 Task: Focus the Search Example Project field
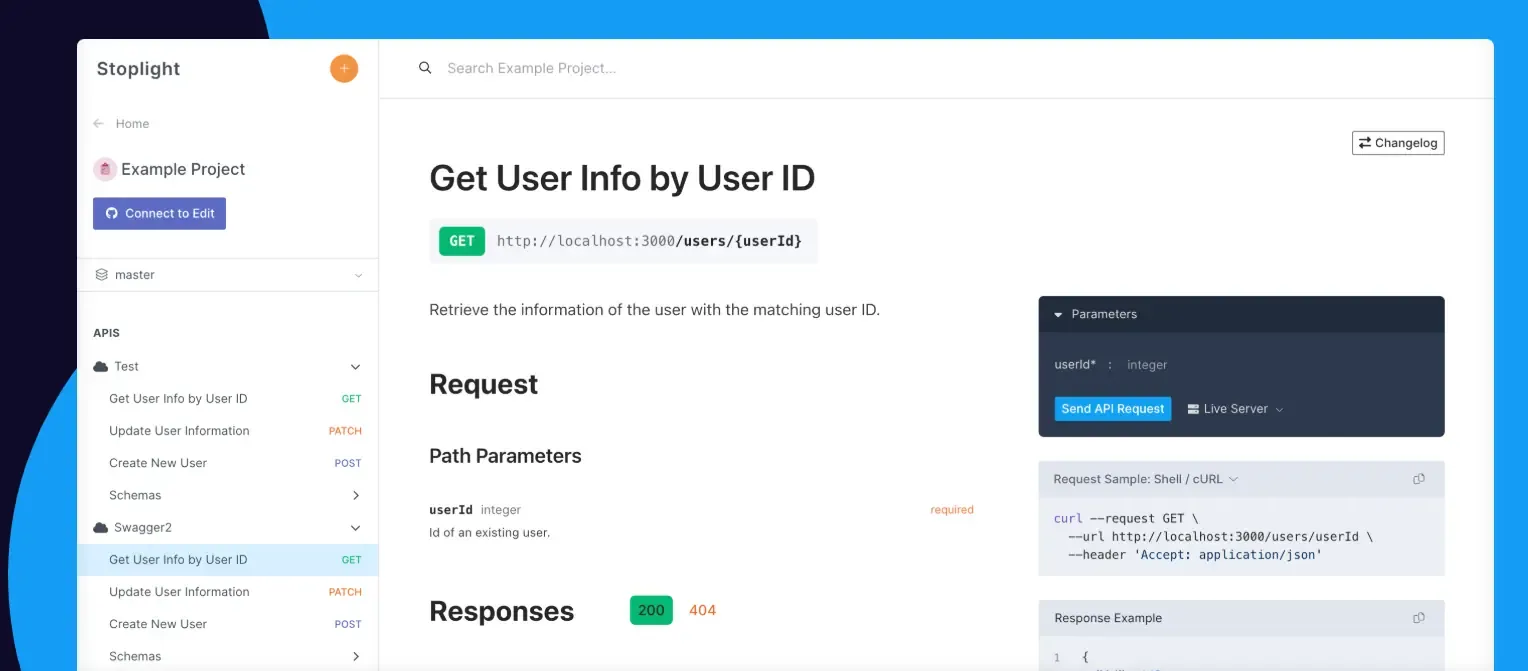pyautogui.click(x=531, y=68)
